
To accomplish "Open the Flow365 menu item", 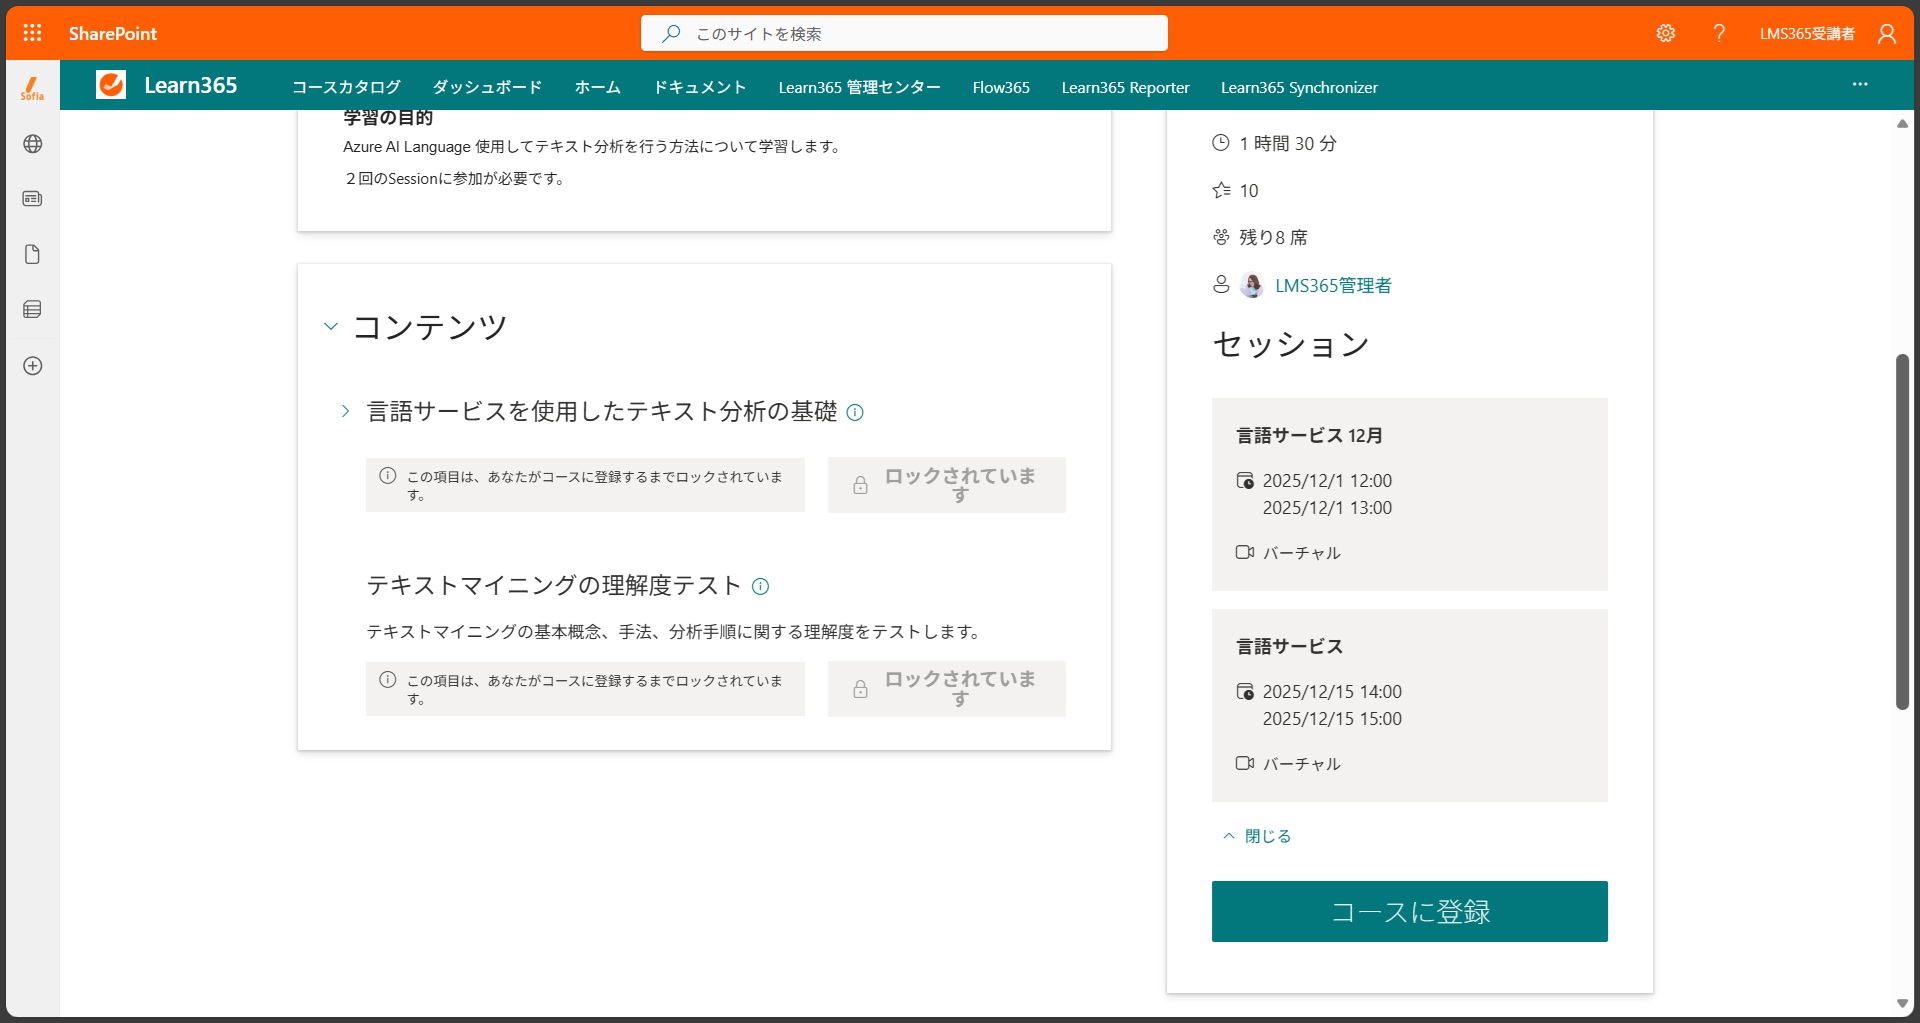I will [1001, 87].
